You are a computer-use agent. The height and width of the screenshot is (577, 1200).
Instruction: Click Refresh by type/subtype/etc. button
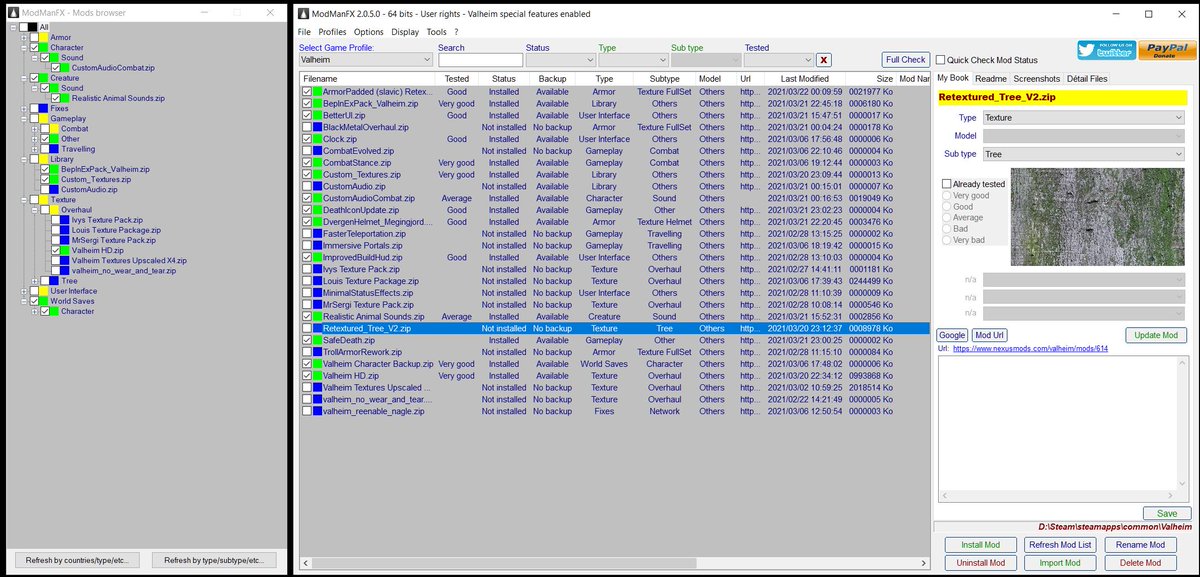[215, 560]
